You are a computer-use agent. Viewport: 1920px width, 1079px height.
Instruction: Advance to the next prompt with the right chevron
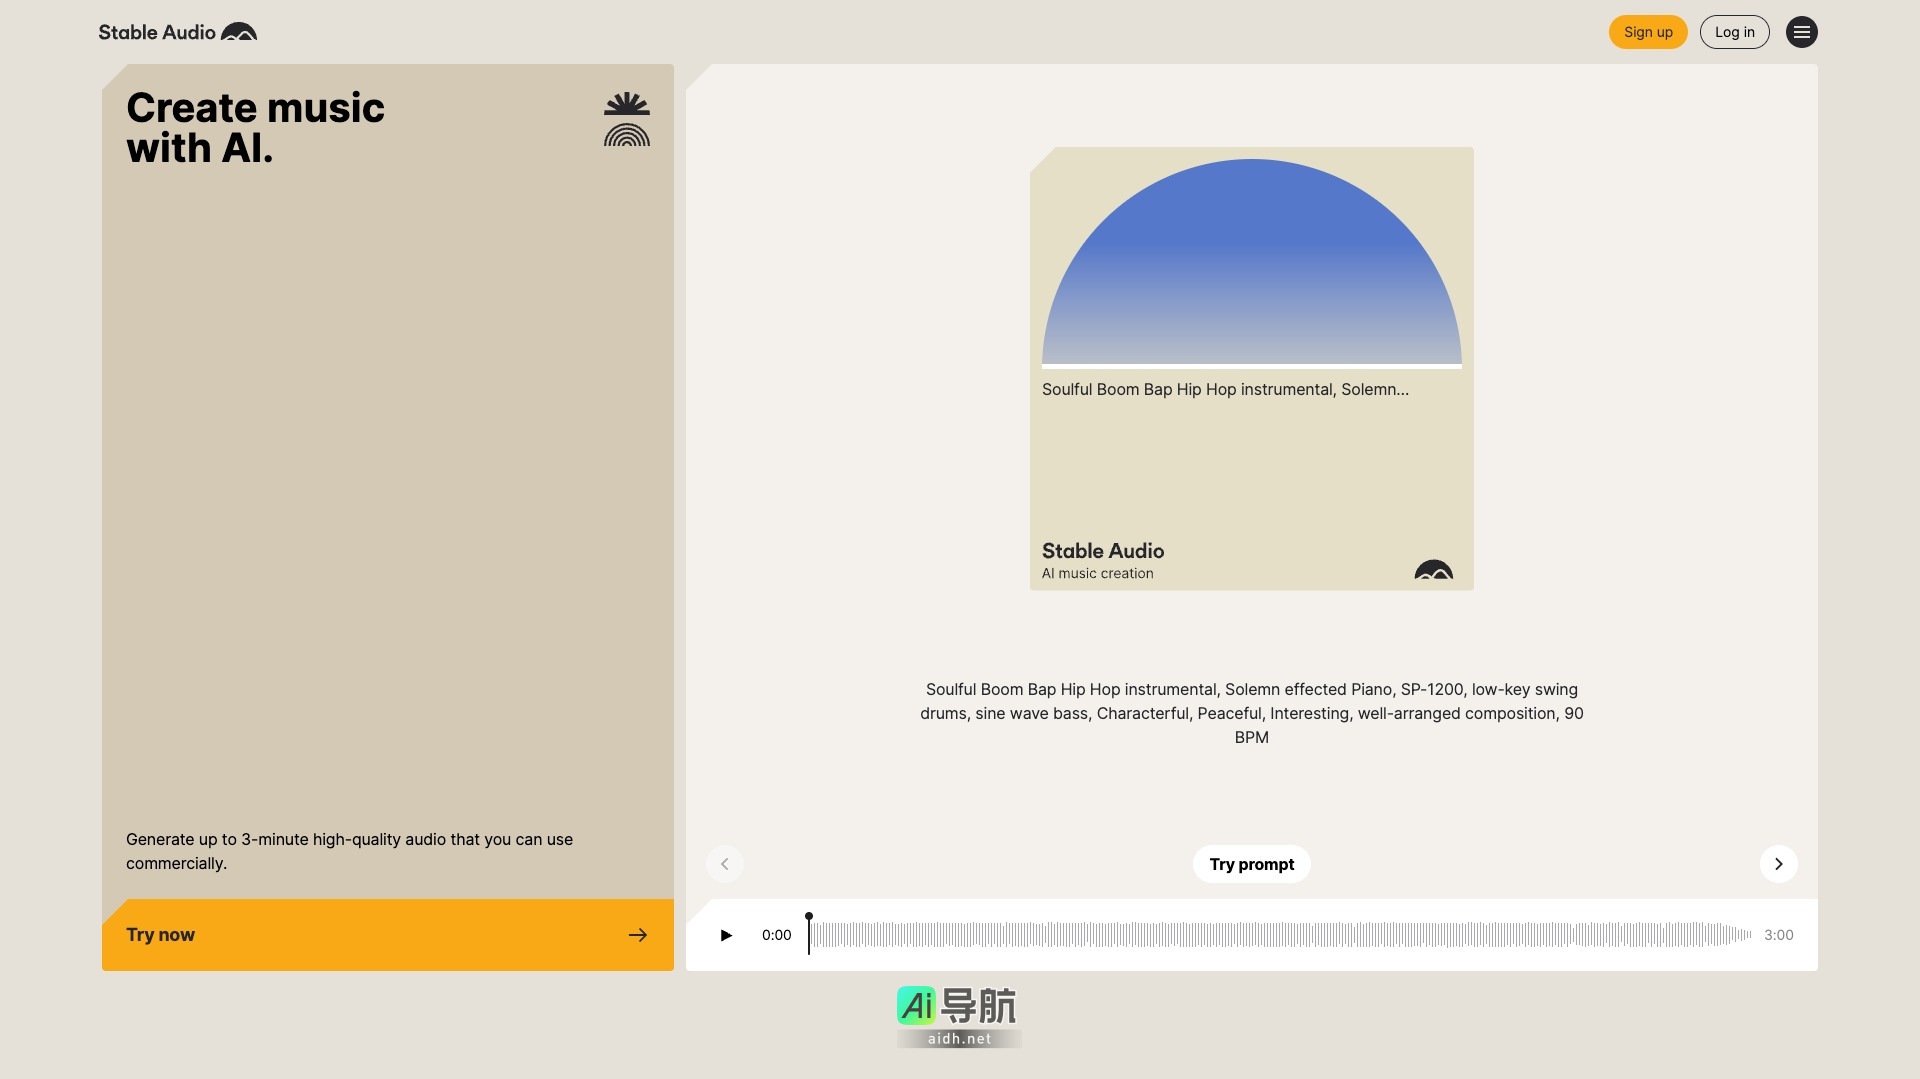click(1778, 864)
